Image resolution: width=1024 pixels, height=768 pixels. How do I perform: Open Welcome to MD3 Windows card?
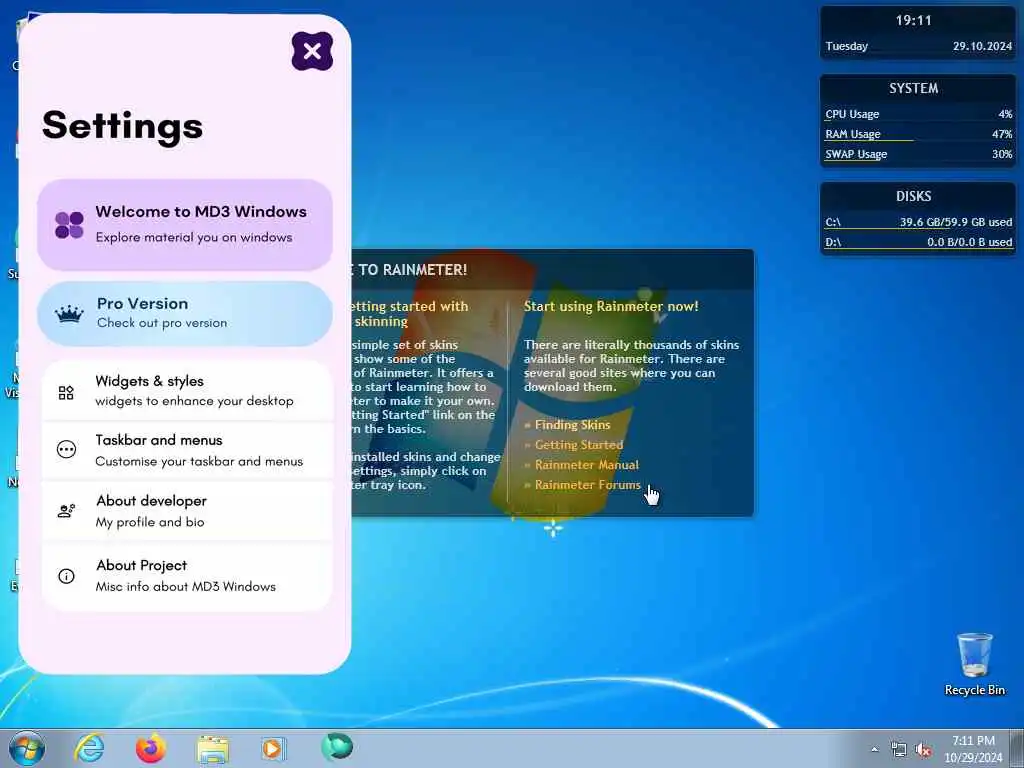(185, 225)
